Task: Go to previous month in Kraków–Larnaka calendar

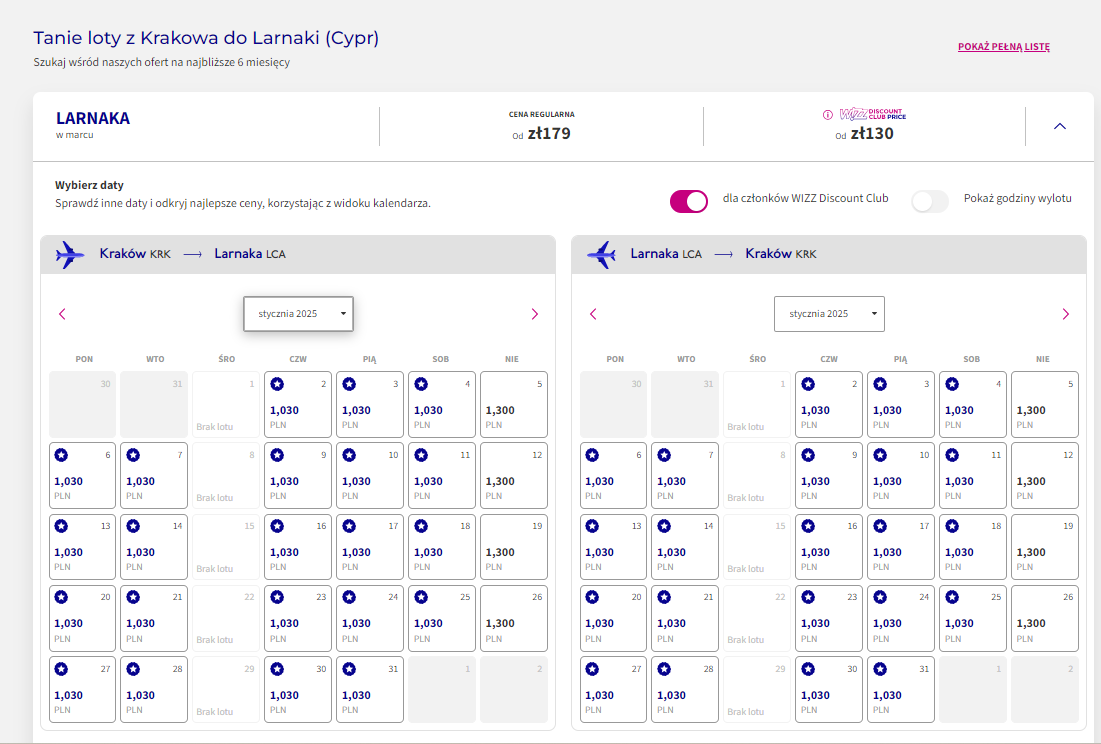Action: pos(62,314)
